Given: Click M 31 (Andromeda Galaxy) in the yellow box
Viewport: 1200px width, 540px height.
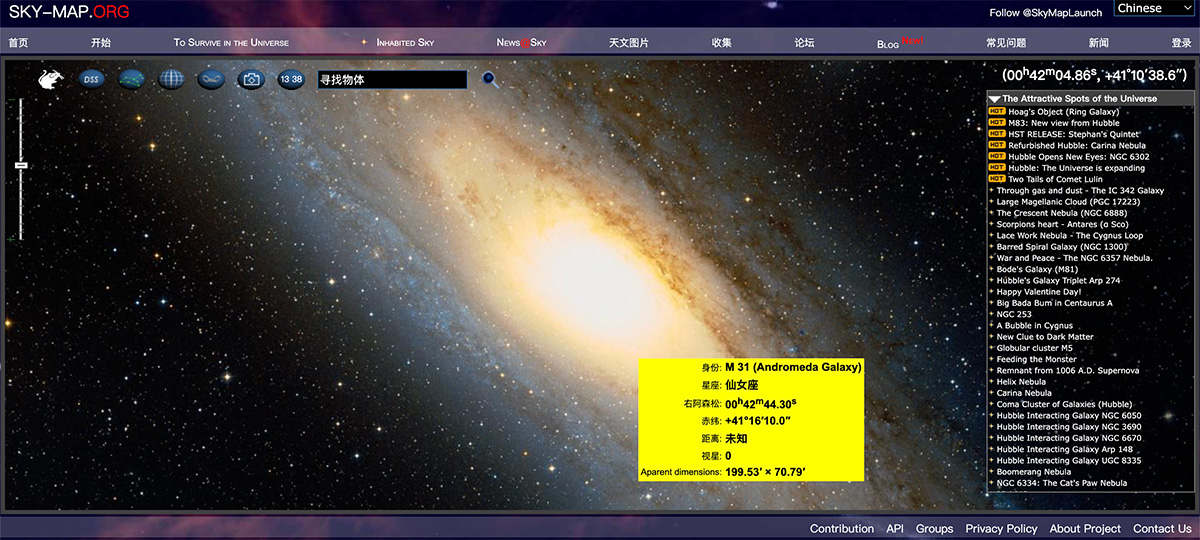Looking at the screenshot, I should coord(793,367).
